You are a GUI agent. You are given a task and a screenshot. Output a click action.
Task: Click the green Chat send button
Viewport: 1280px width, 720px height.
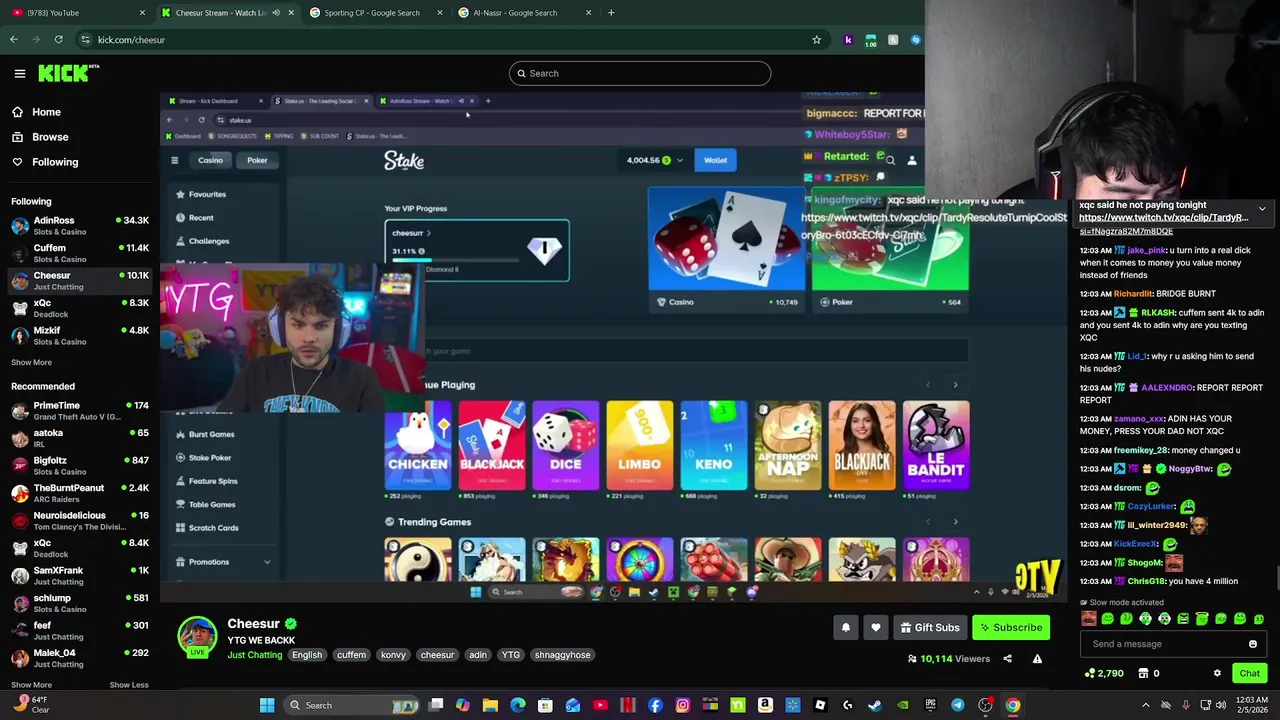click(1250, 674)
